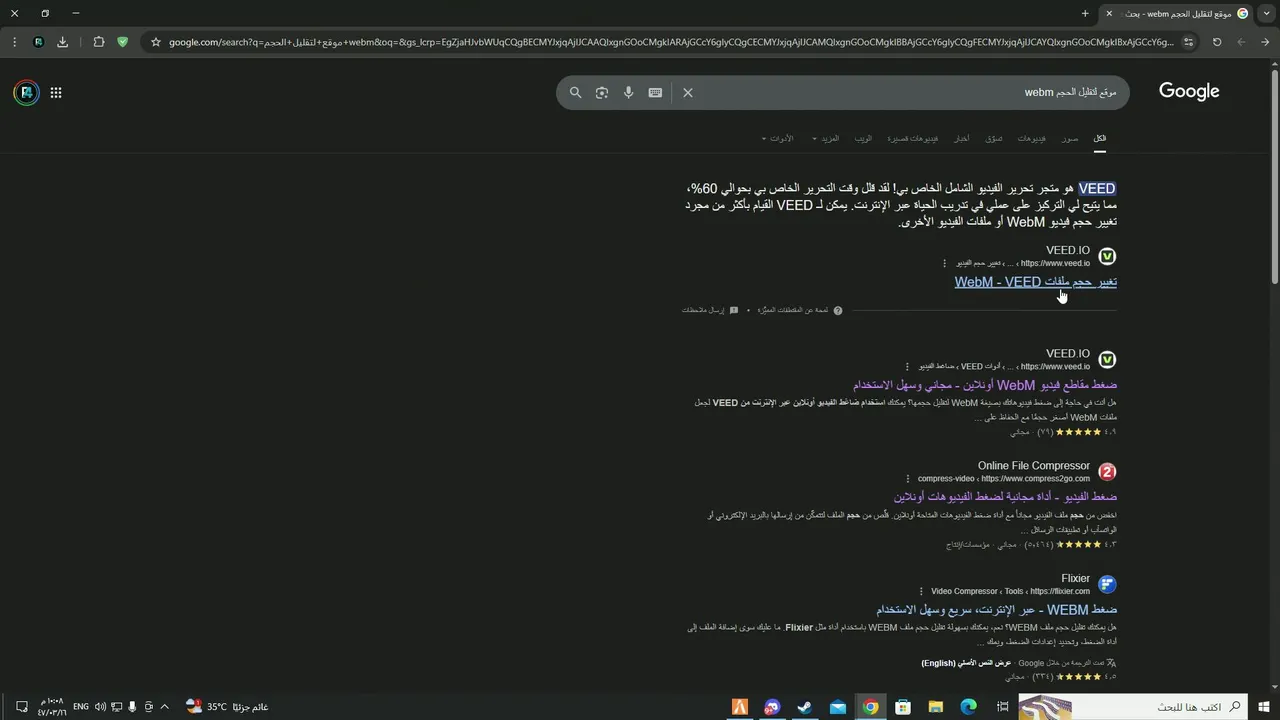1280x720 pixels.
Task: Click the Flixier site favicon
Action: coord(1107,584)
